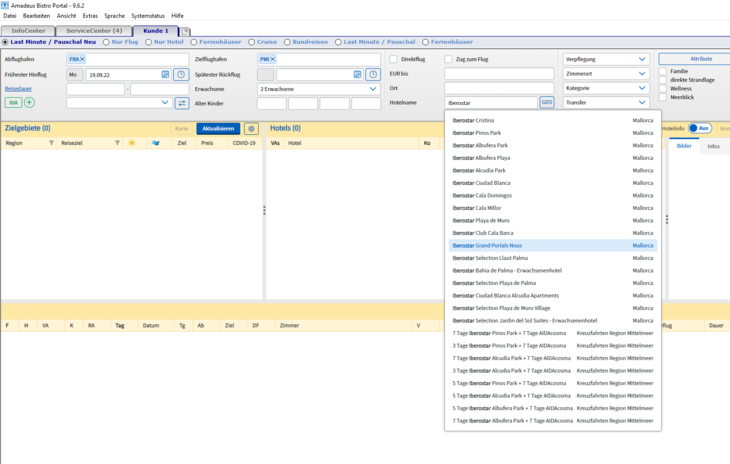Remove the FRA departure airport tag
The image size is (730, 464).
(82, 59)
